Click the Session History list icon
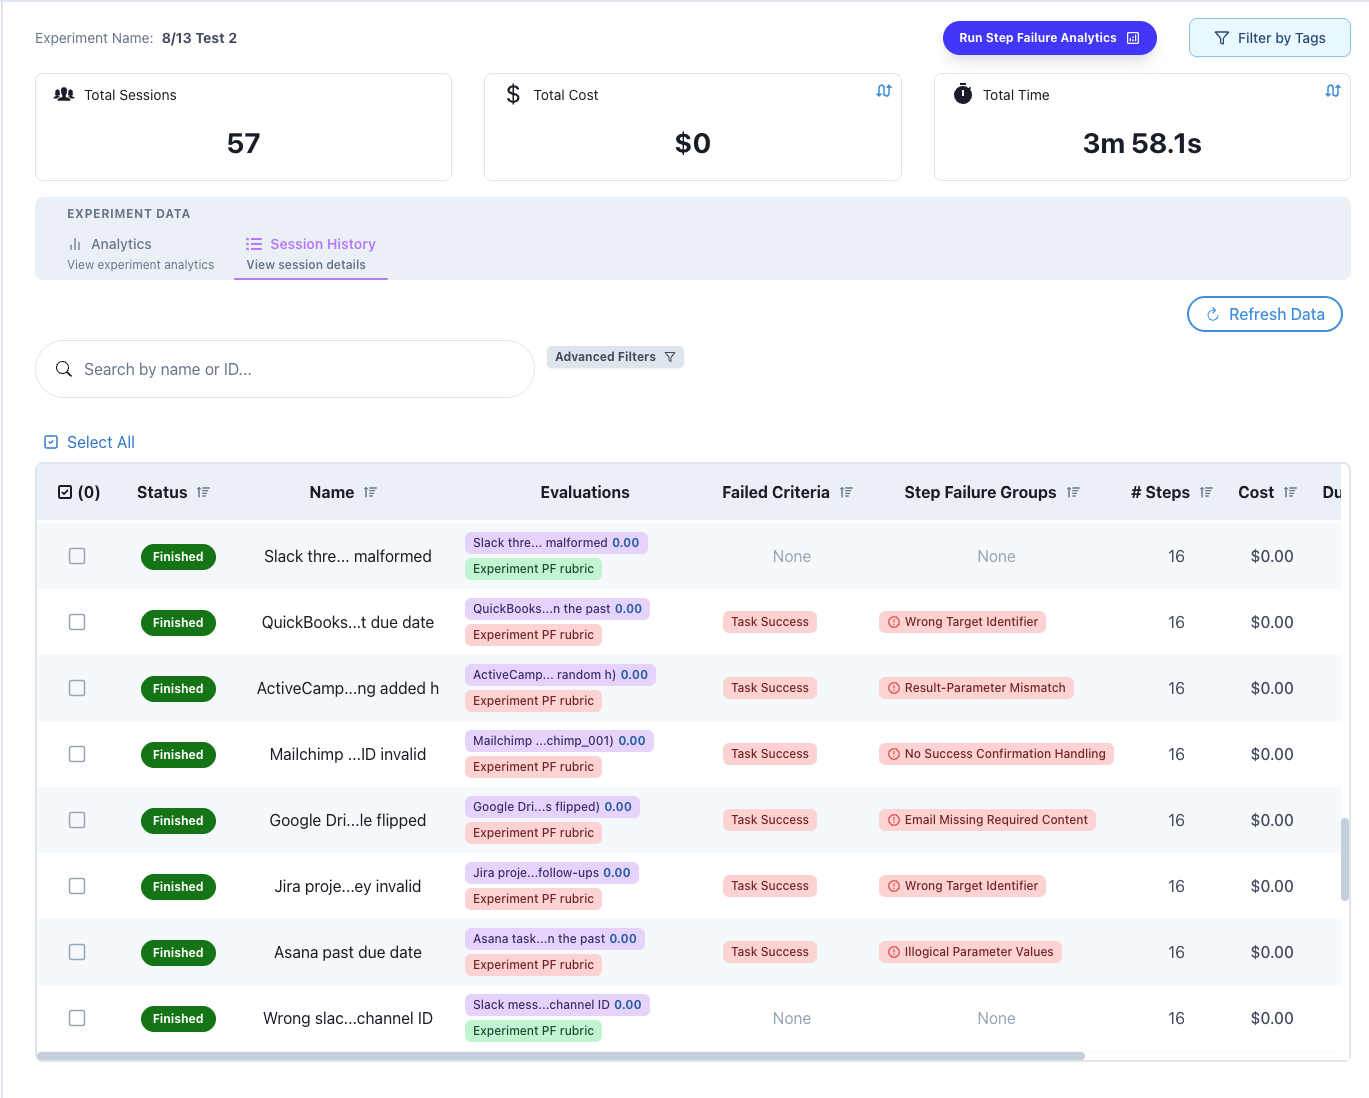The height and width of the screenshot is (1098, 1369). tap(254, 244)
